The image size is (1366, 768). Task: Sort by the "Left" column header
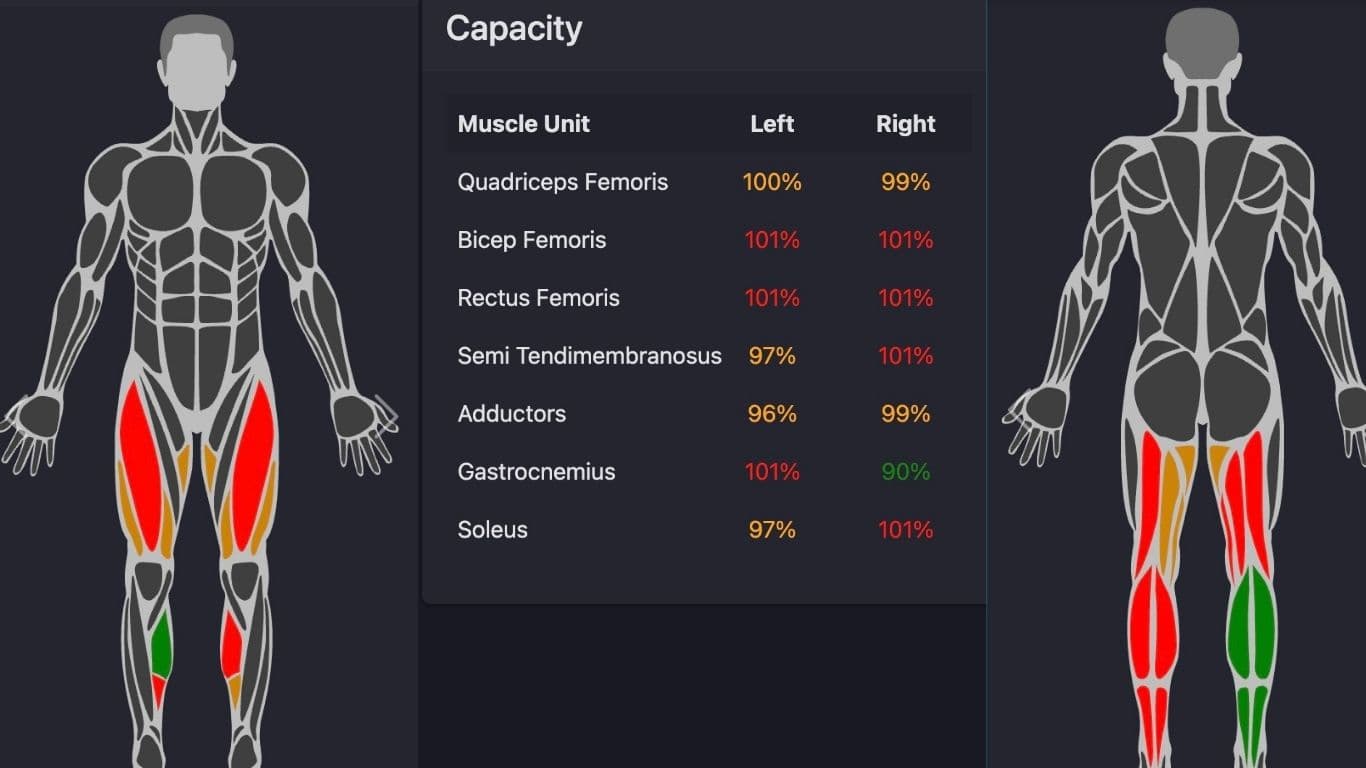(772, 124)
